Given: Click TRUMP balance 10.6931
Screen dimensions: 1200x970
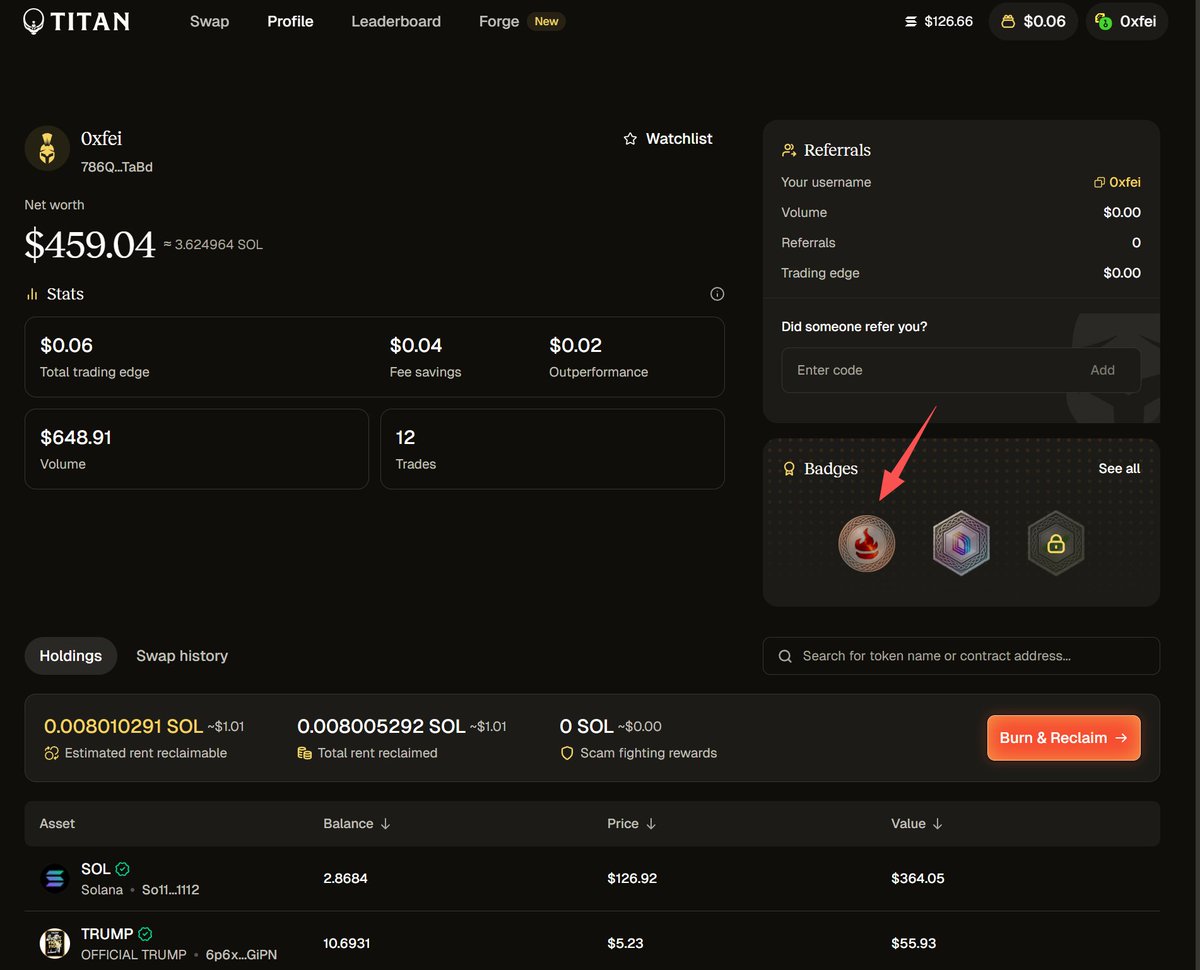Looking at the screenshot, I should 346,943.
